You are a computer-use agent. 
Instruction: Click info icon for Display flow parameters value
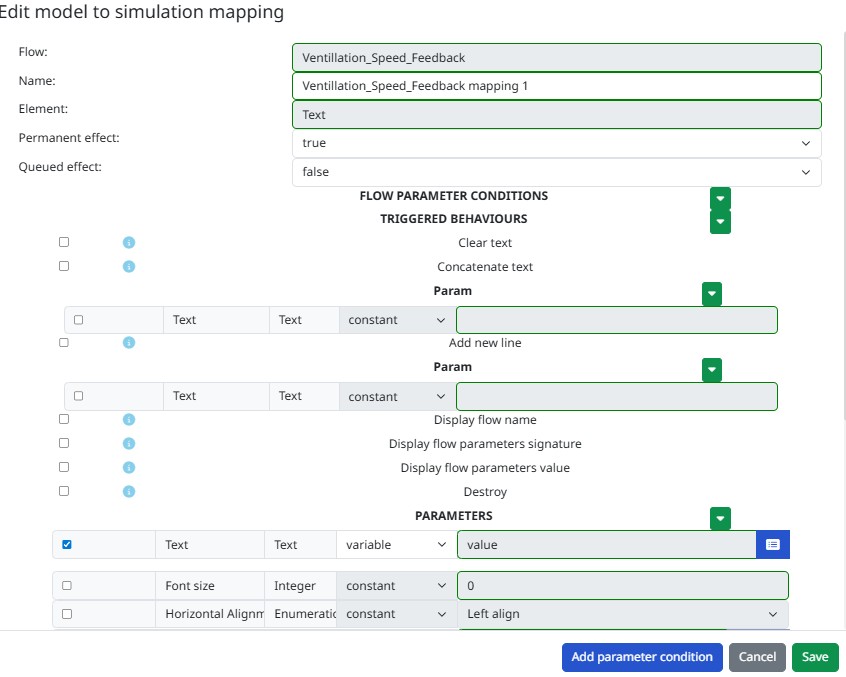coord(127,467)
